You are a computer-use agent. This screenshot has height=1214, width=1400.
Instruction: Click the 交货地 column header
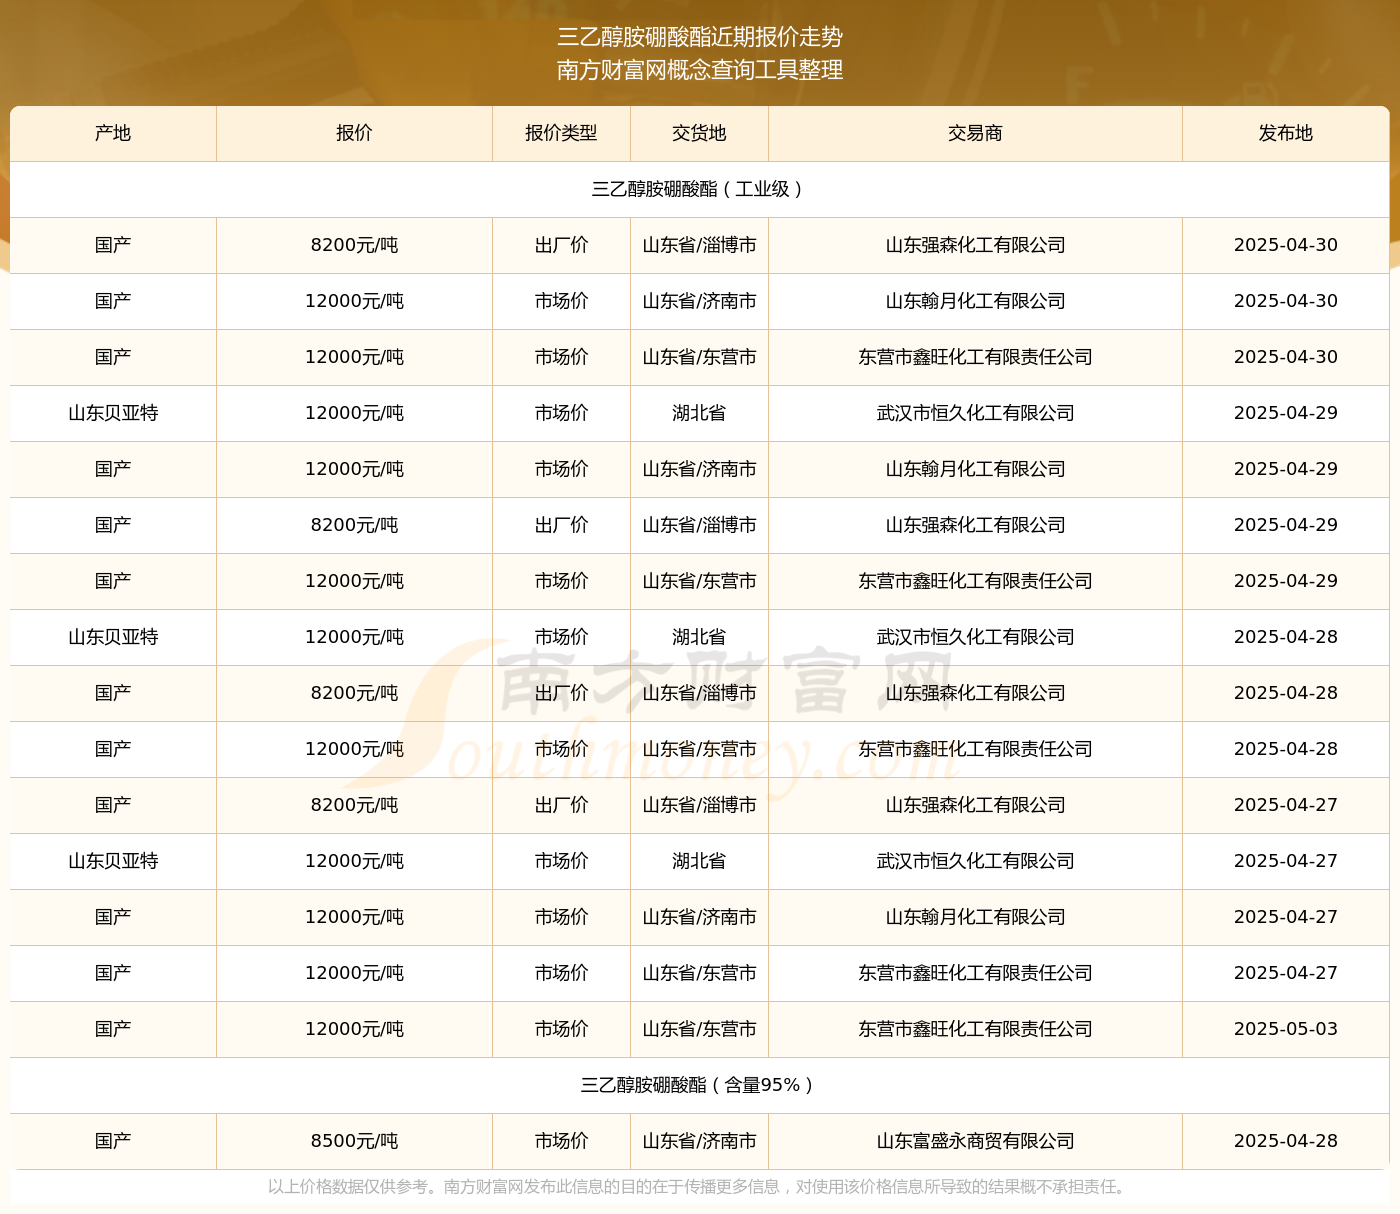pos(699,133)
